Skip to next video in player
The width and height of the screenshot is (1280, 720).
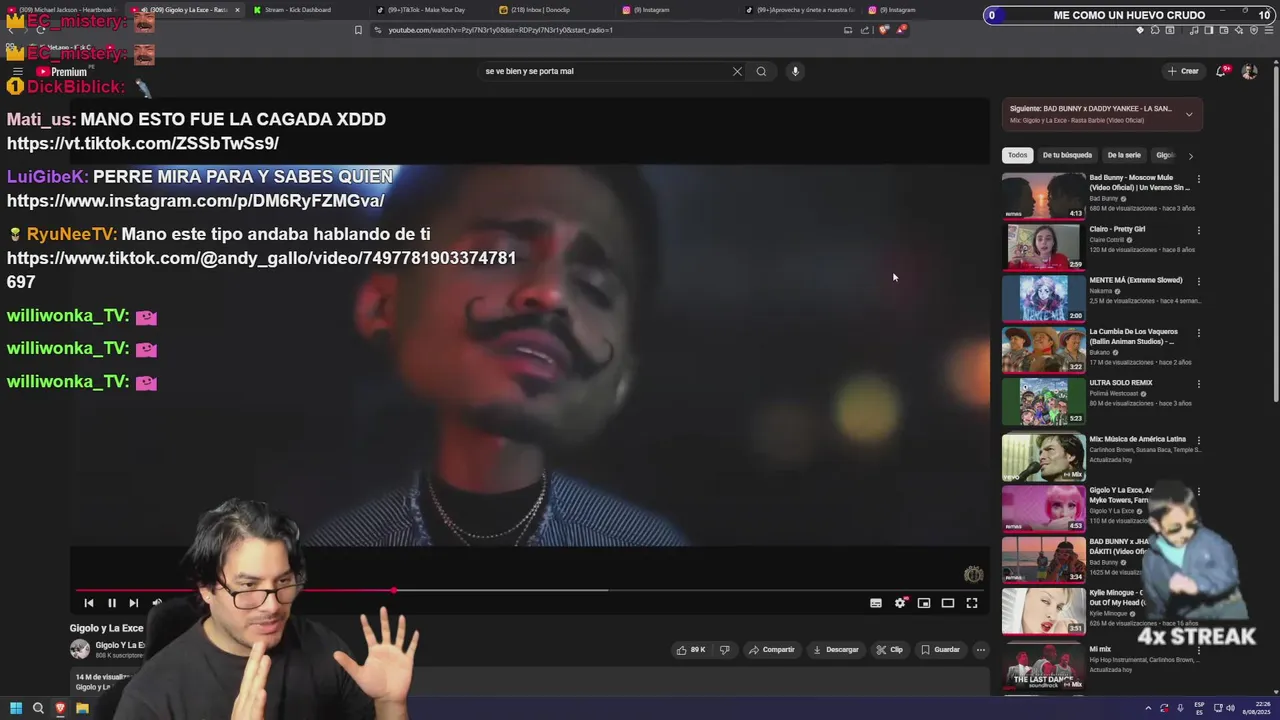tap(134, 603)
